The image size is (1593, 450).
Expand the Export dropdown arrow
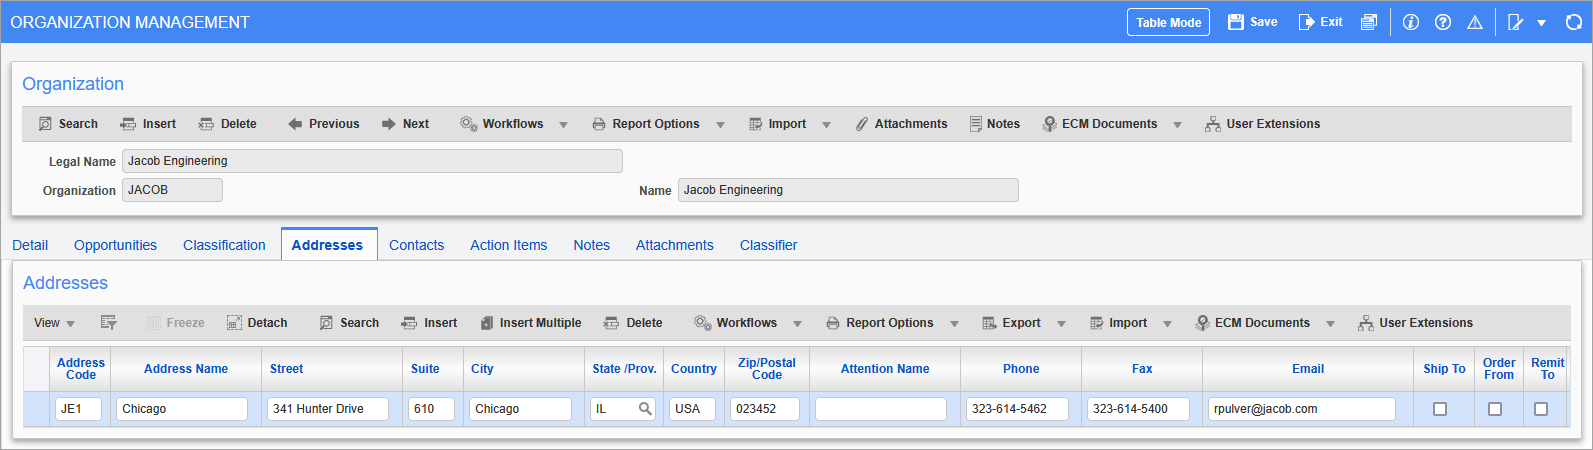pos(1061,324)
